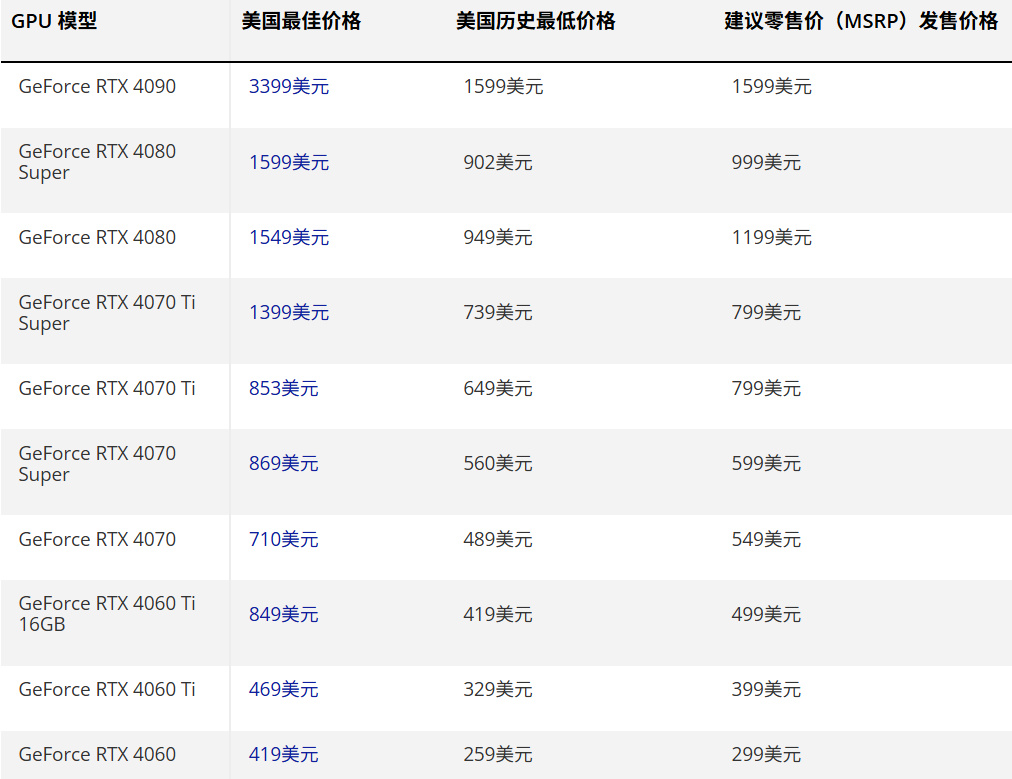Open the 469美元 link for RTX 4060 Ti

coord(283,689)
